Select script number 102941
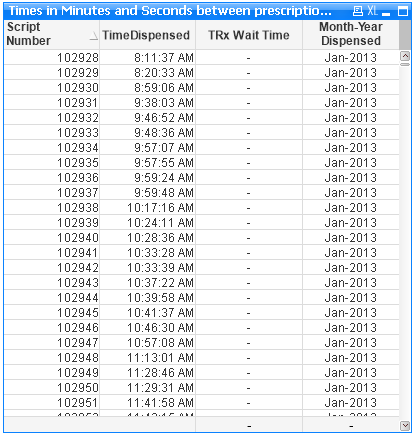This screenshot has width=412, height=434. [78, 253]
